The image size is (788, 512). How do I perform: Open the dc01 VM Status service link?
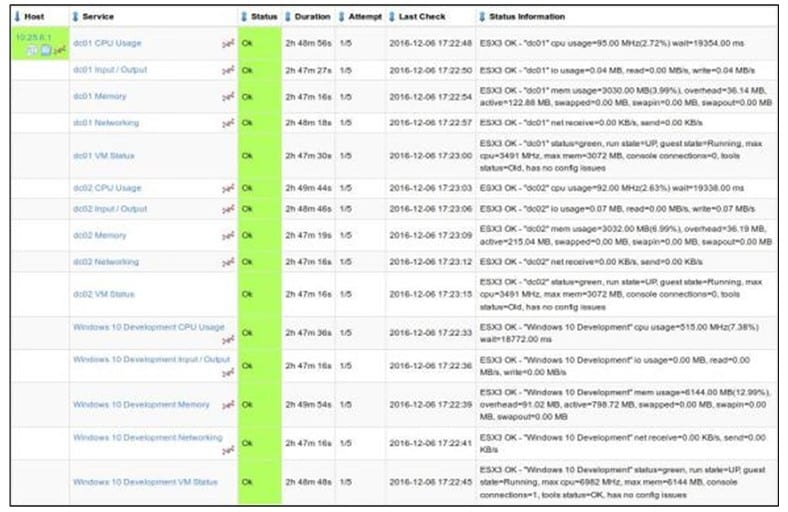tap(104, 156)
